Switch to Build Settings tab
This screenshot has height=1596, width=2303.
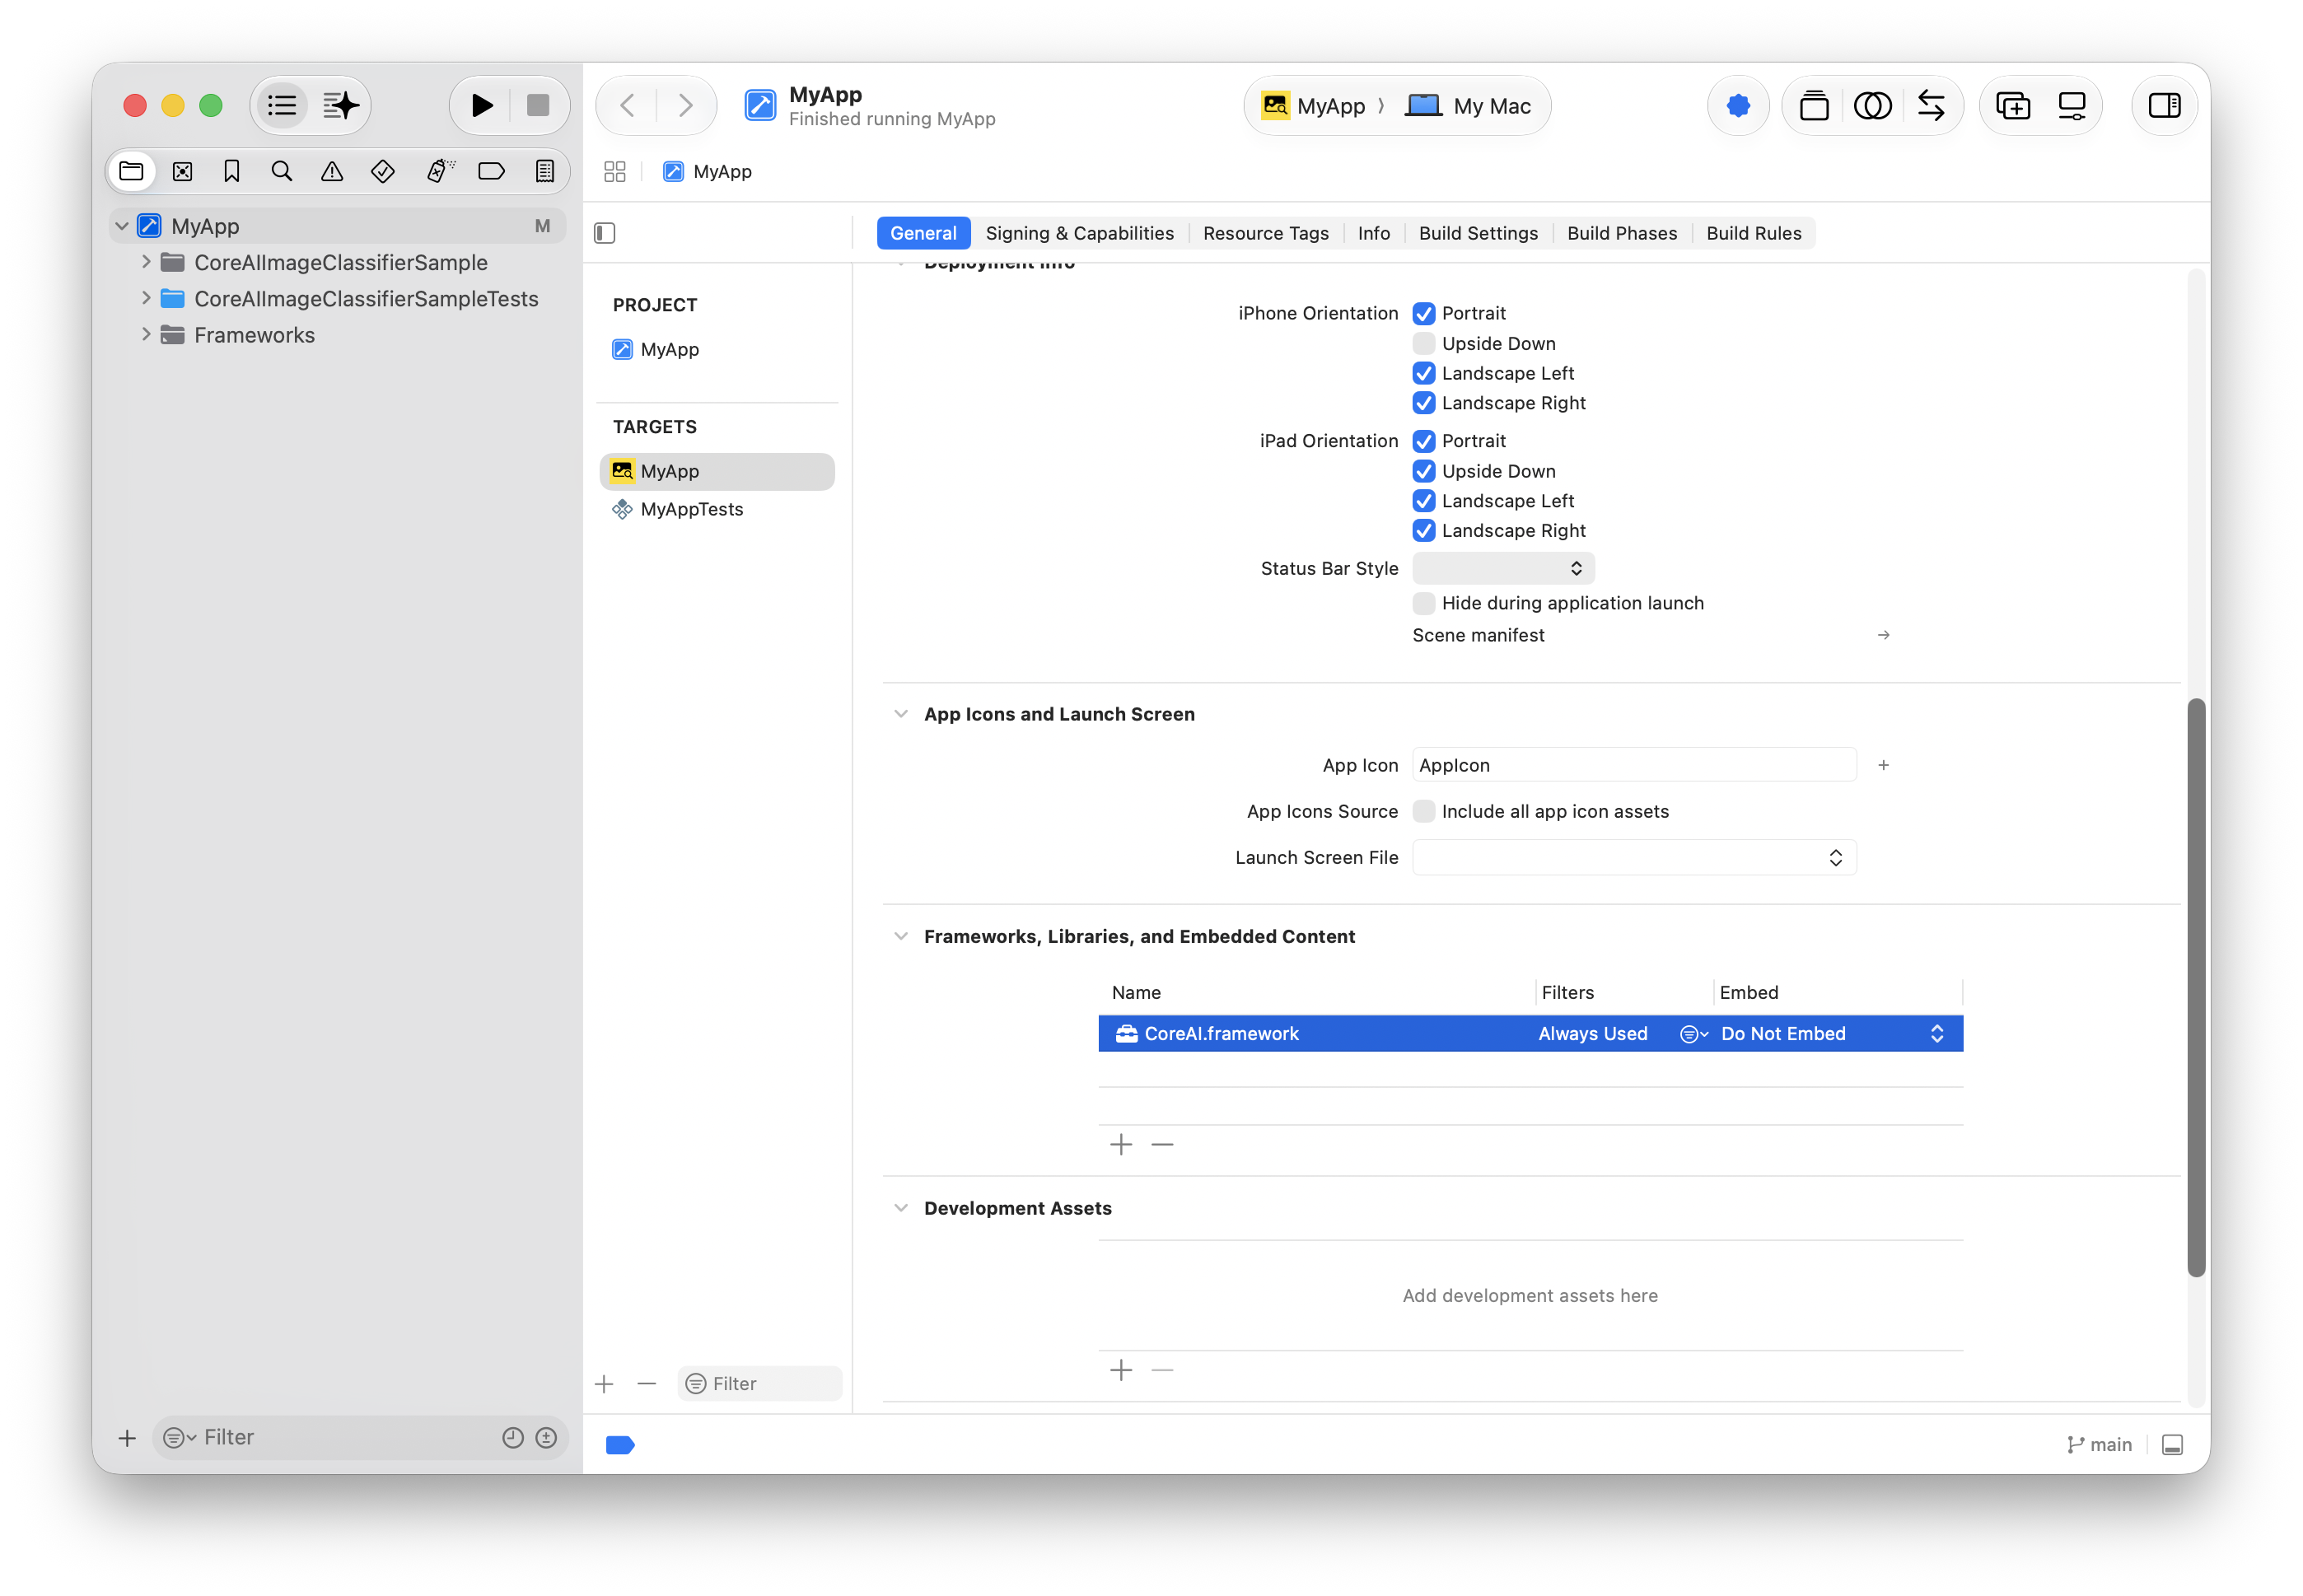1478,233
